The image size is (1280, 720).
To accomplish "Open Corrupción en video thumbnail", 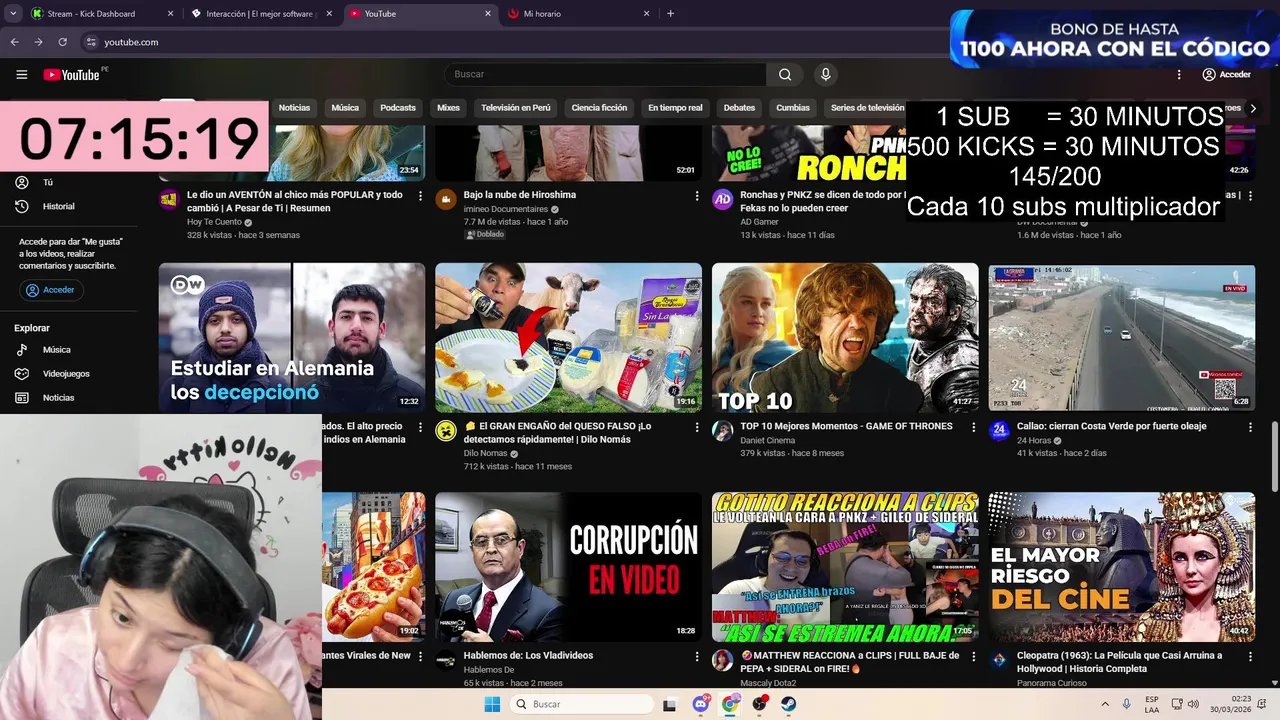I will pyautogui.click(x=568, y=566).
